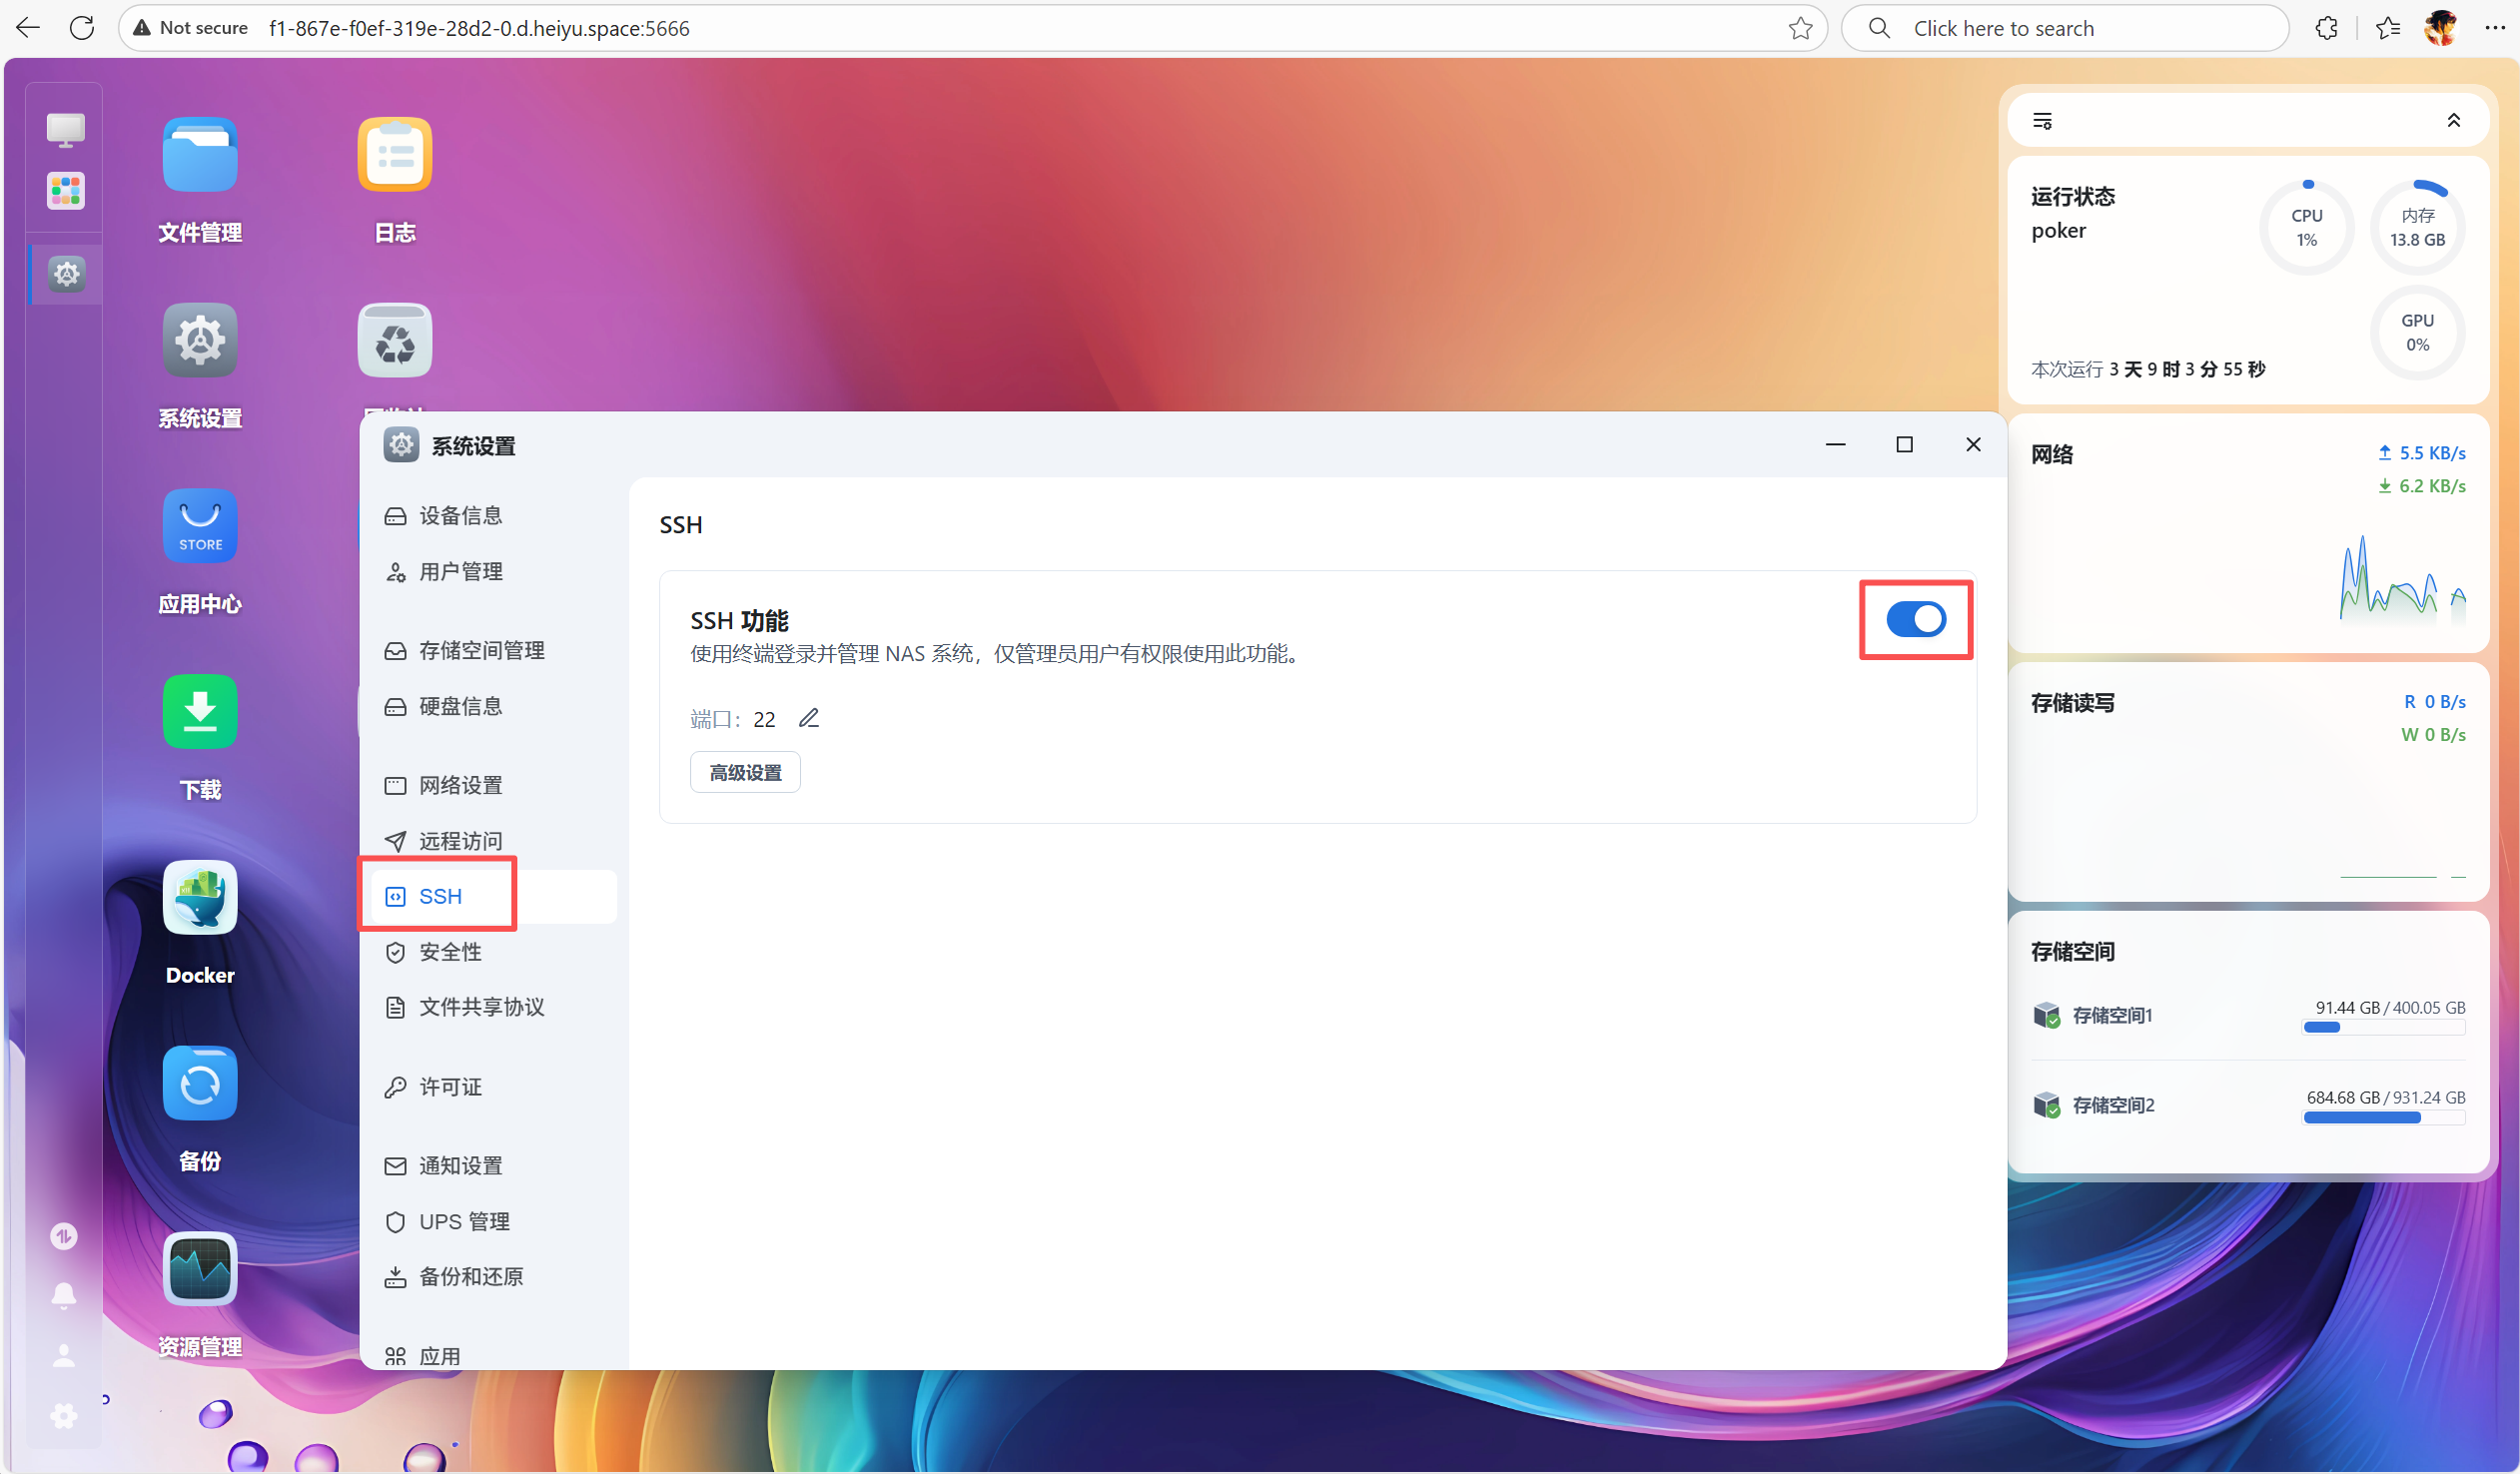Click the 网络 traffic chart
This screenshot has height=1474, width=2520.
click(x=2403, y=578)
